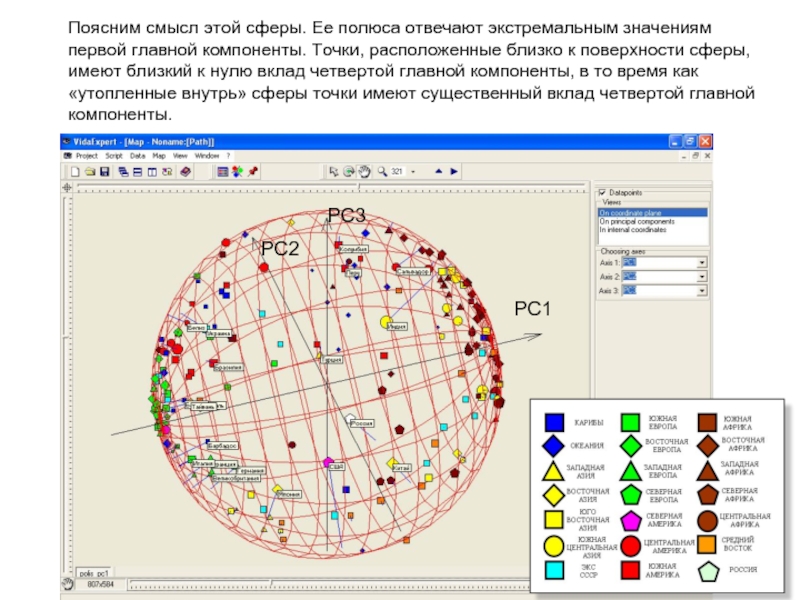This screenshot has width=800, height=600.
Task: Expand the Axis 1 dropdown
Action: click(702, 263)
